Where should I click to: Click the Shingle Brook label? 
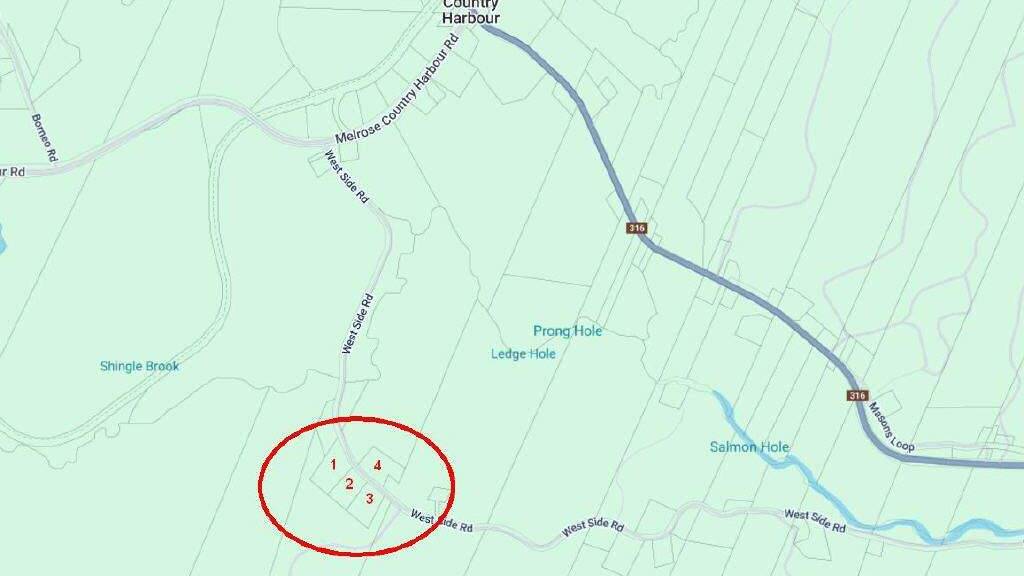[x=139, y=366]
